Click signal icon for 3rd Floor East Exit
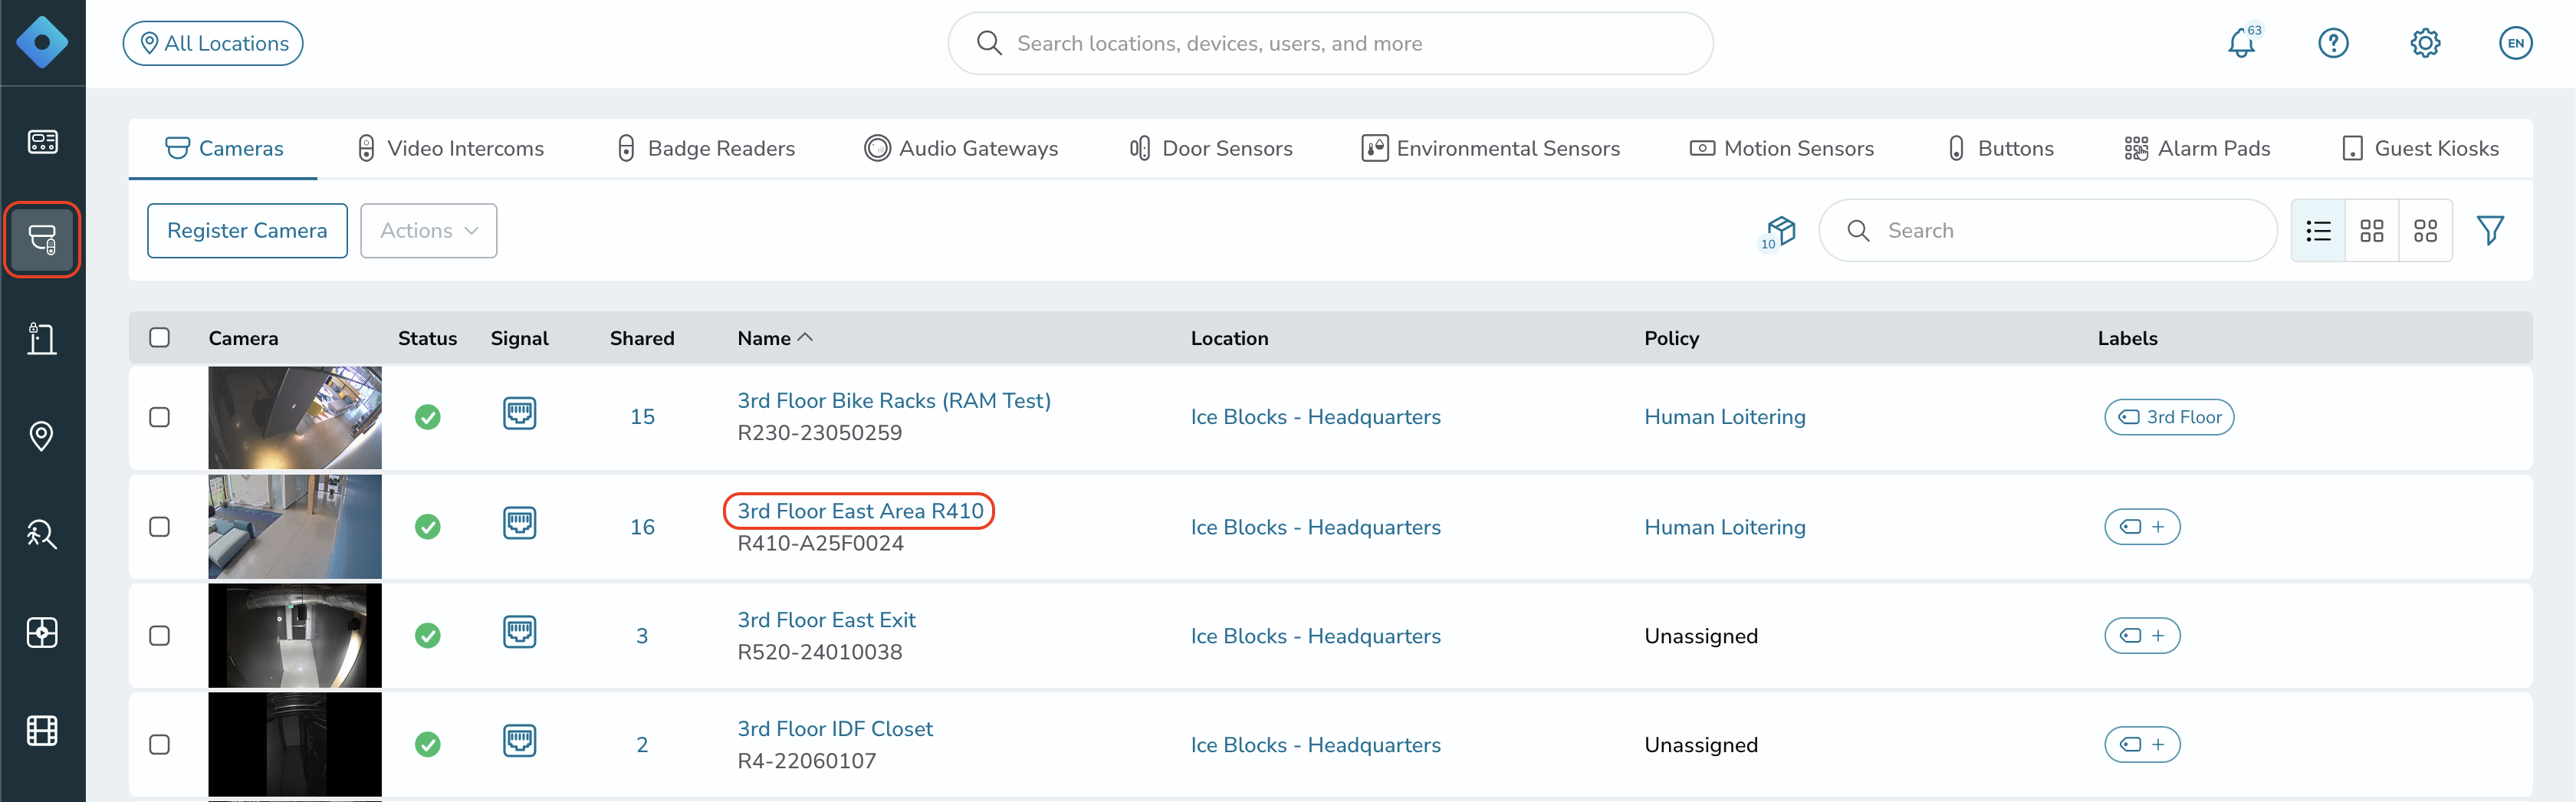This screenshot has height=802, width=2576. click(520, 633)
